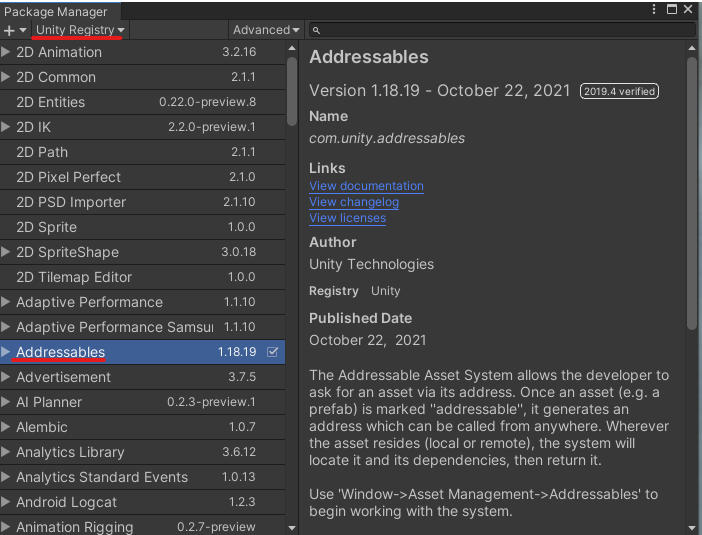The height and width of the screenshot is (535, 702).
Task: Select the 2D Pixel Perfect package
Action: coord(142,177)
